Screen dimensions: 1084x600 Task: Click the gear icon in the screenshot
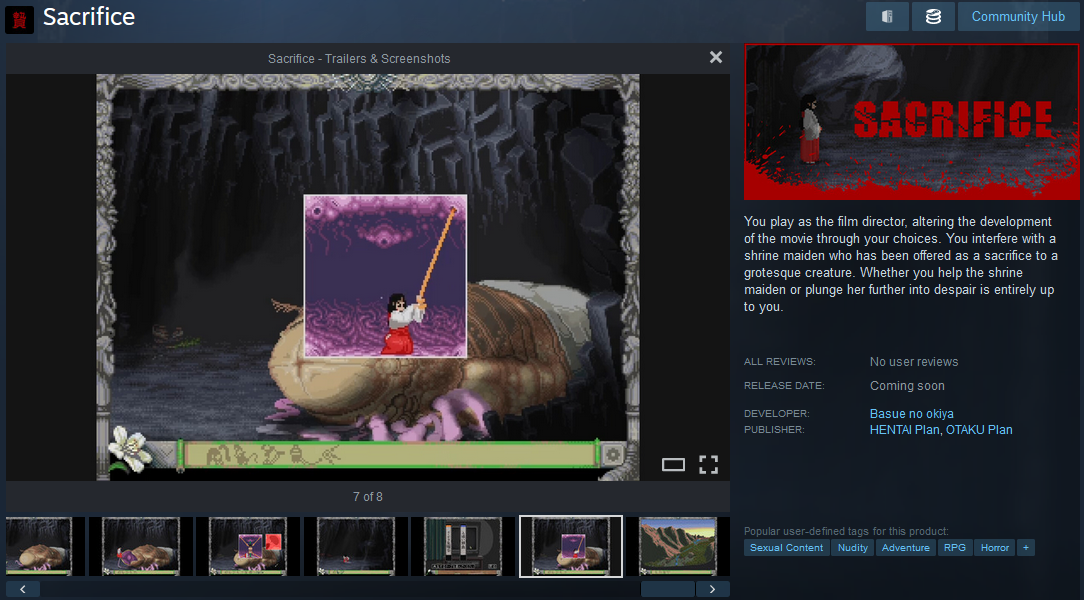click(x=613, y=455)
